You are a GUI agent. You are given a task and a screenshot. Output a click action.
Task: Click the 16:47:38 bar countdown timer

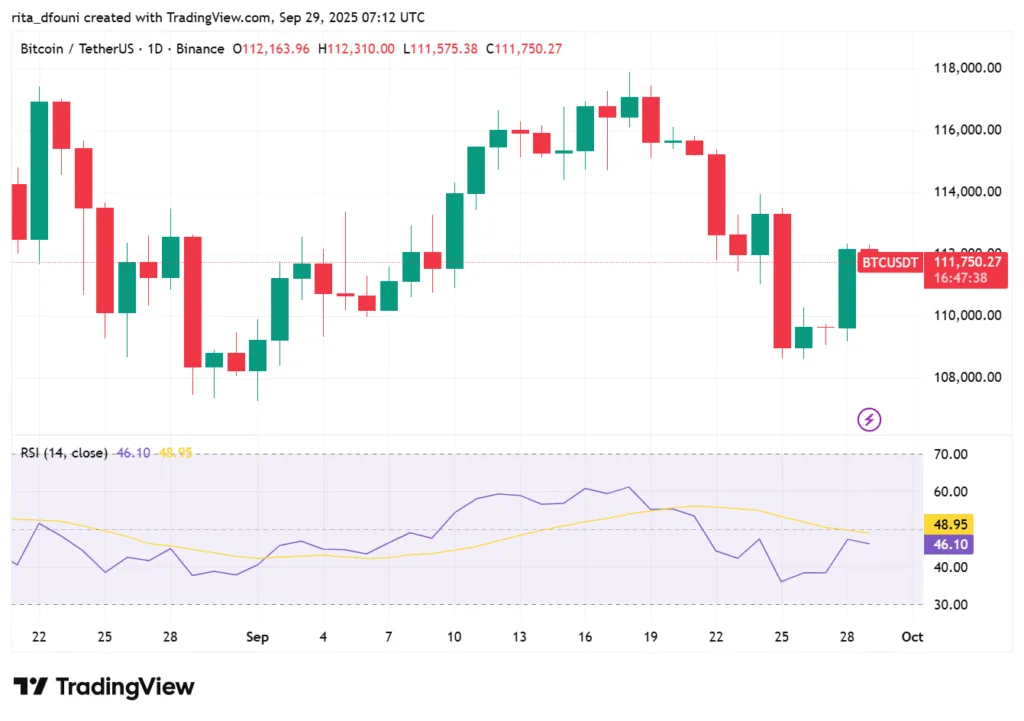960,279
